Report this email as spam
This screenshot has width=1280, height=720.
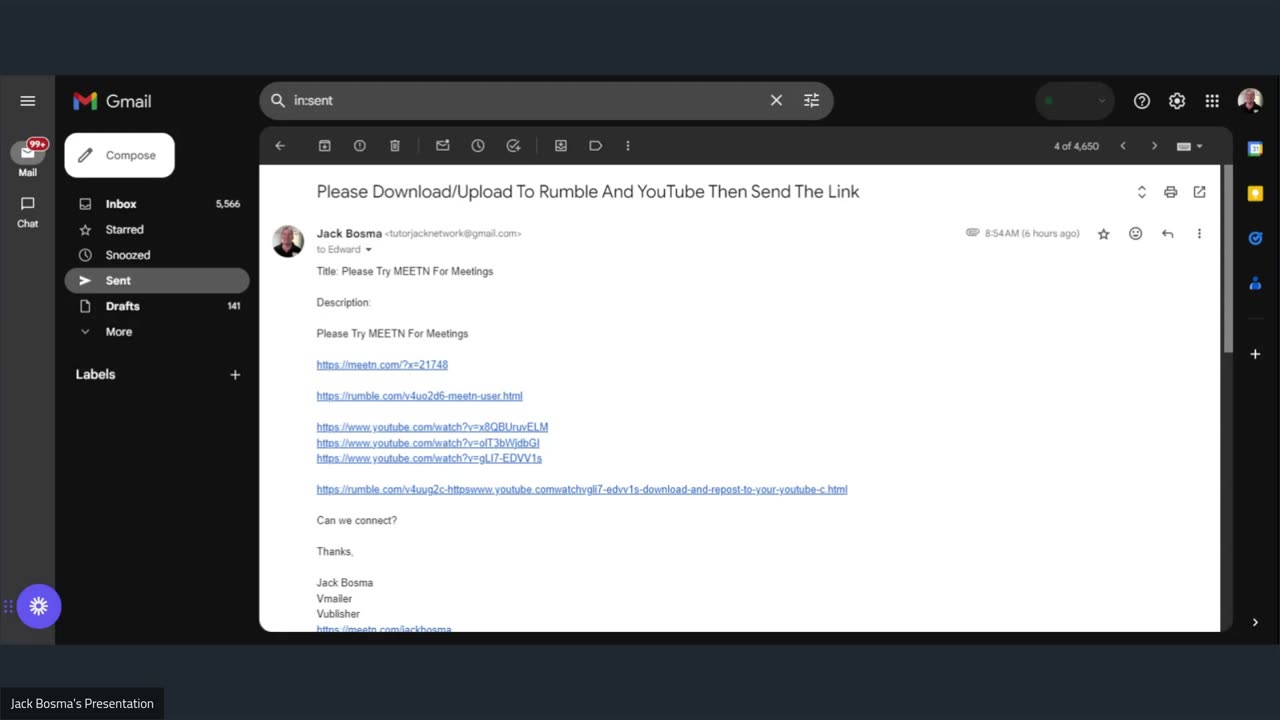tap(360, 146)
